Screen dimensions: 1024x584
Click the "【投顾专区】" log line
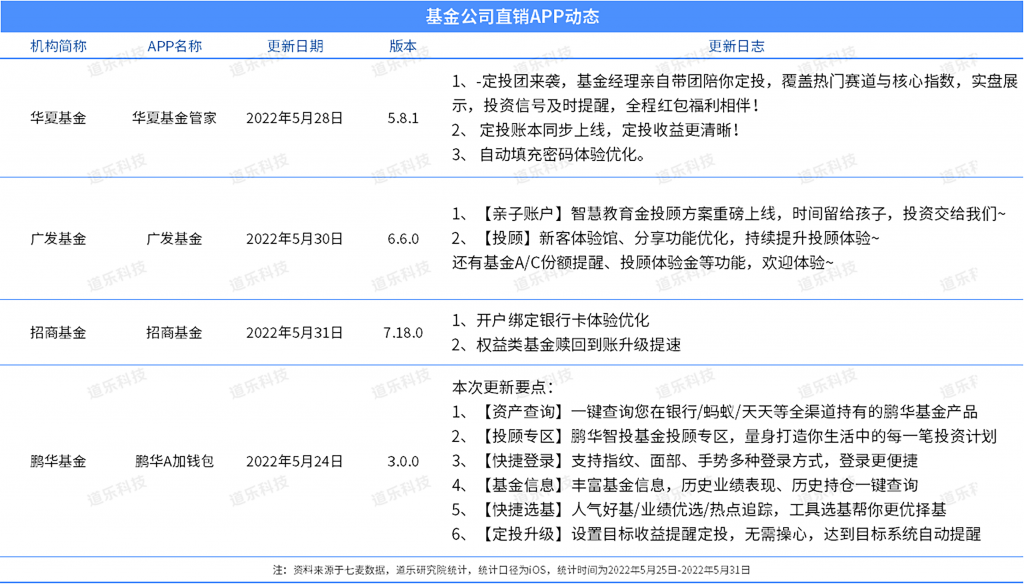point(724,436)
